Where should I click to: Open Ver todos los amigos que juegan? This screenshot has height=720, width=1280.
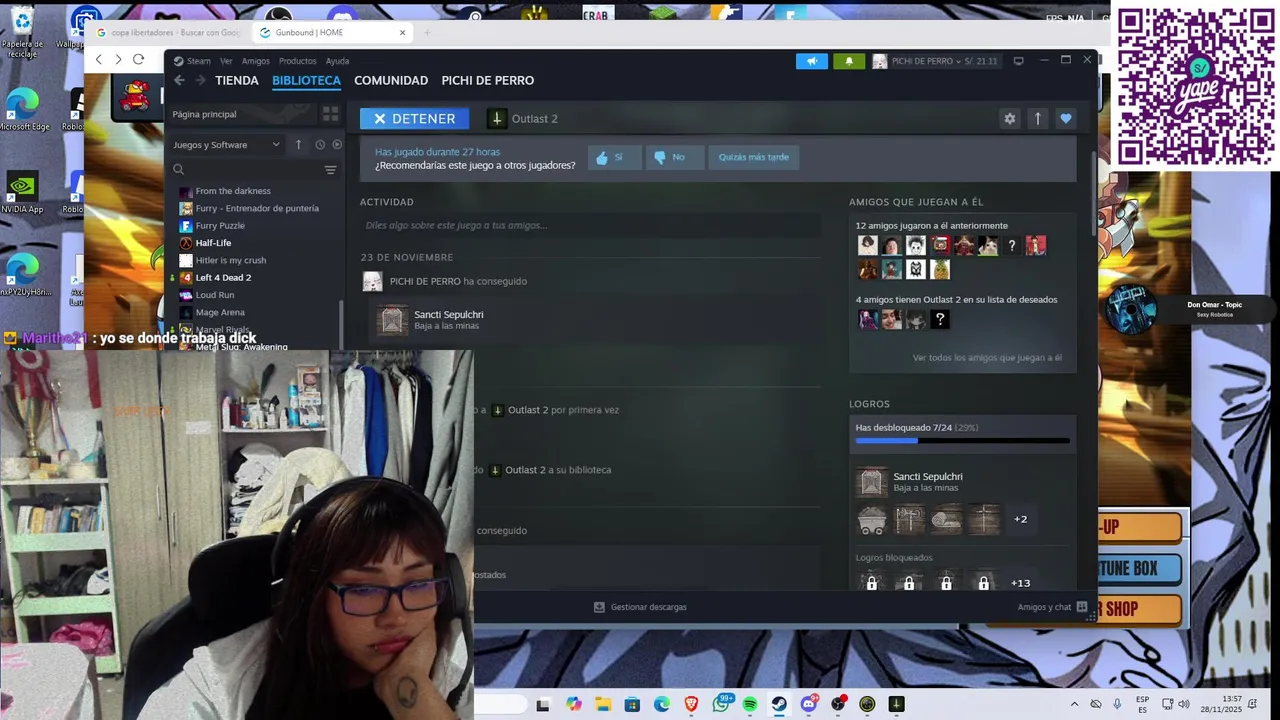987,358
